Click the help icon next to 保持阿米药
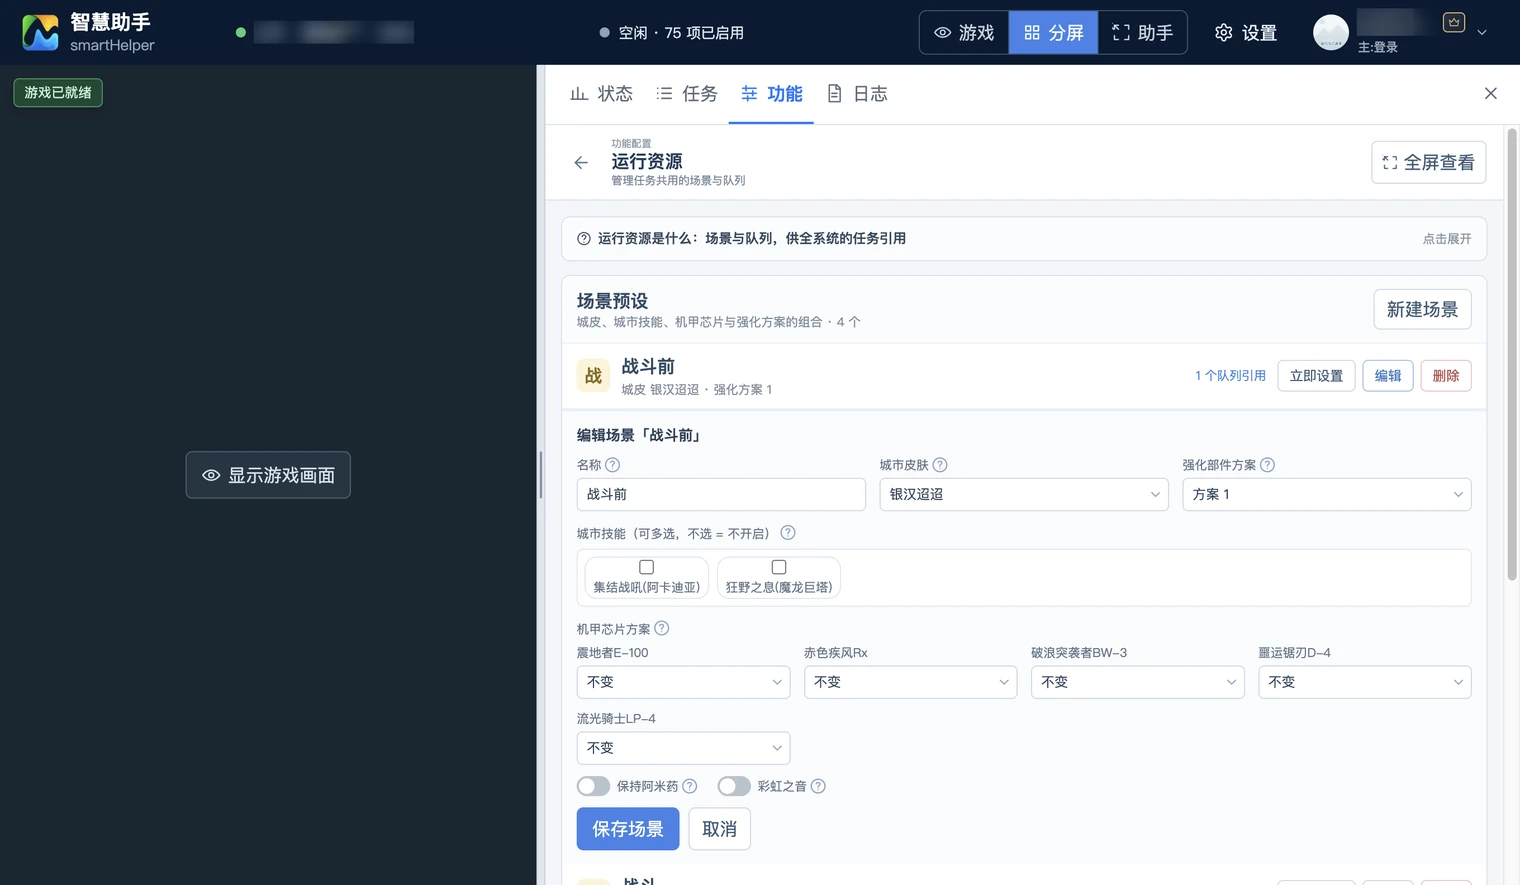 point(690,786)
